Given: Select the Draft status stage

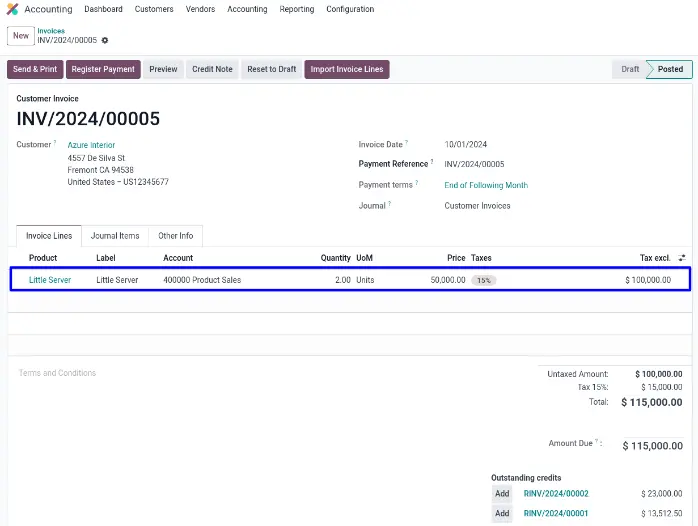Looking at the screenshot, I should click(630, 69).
